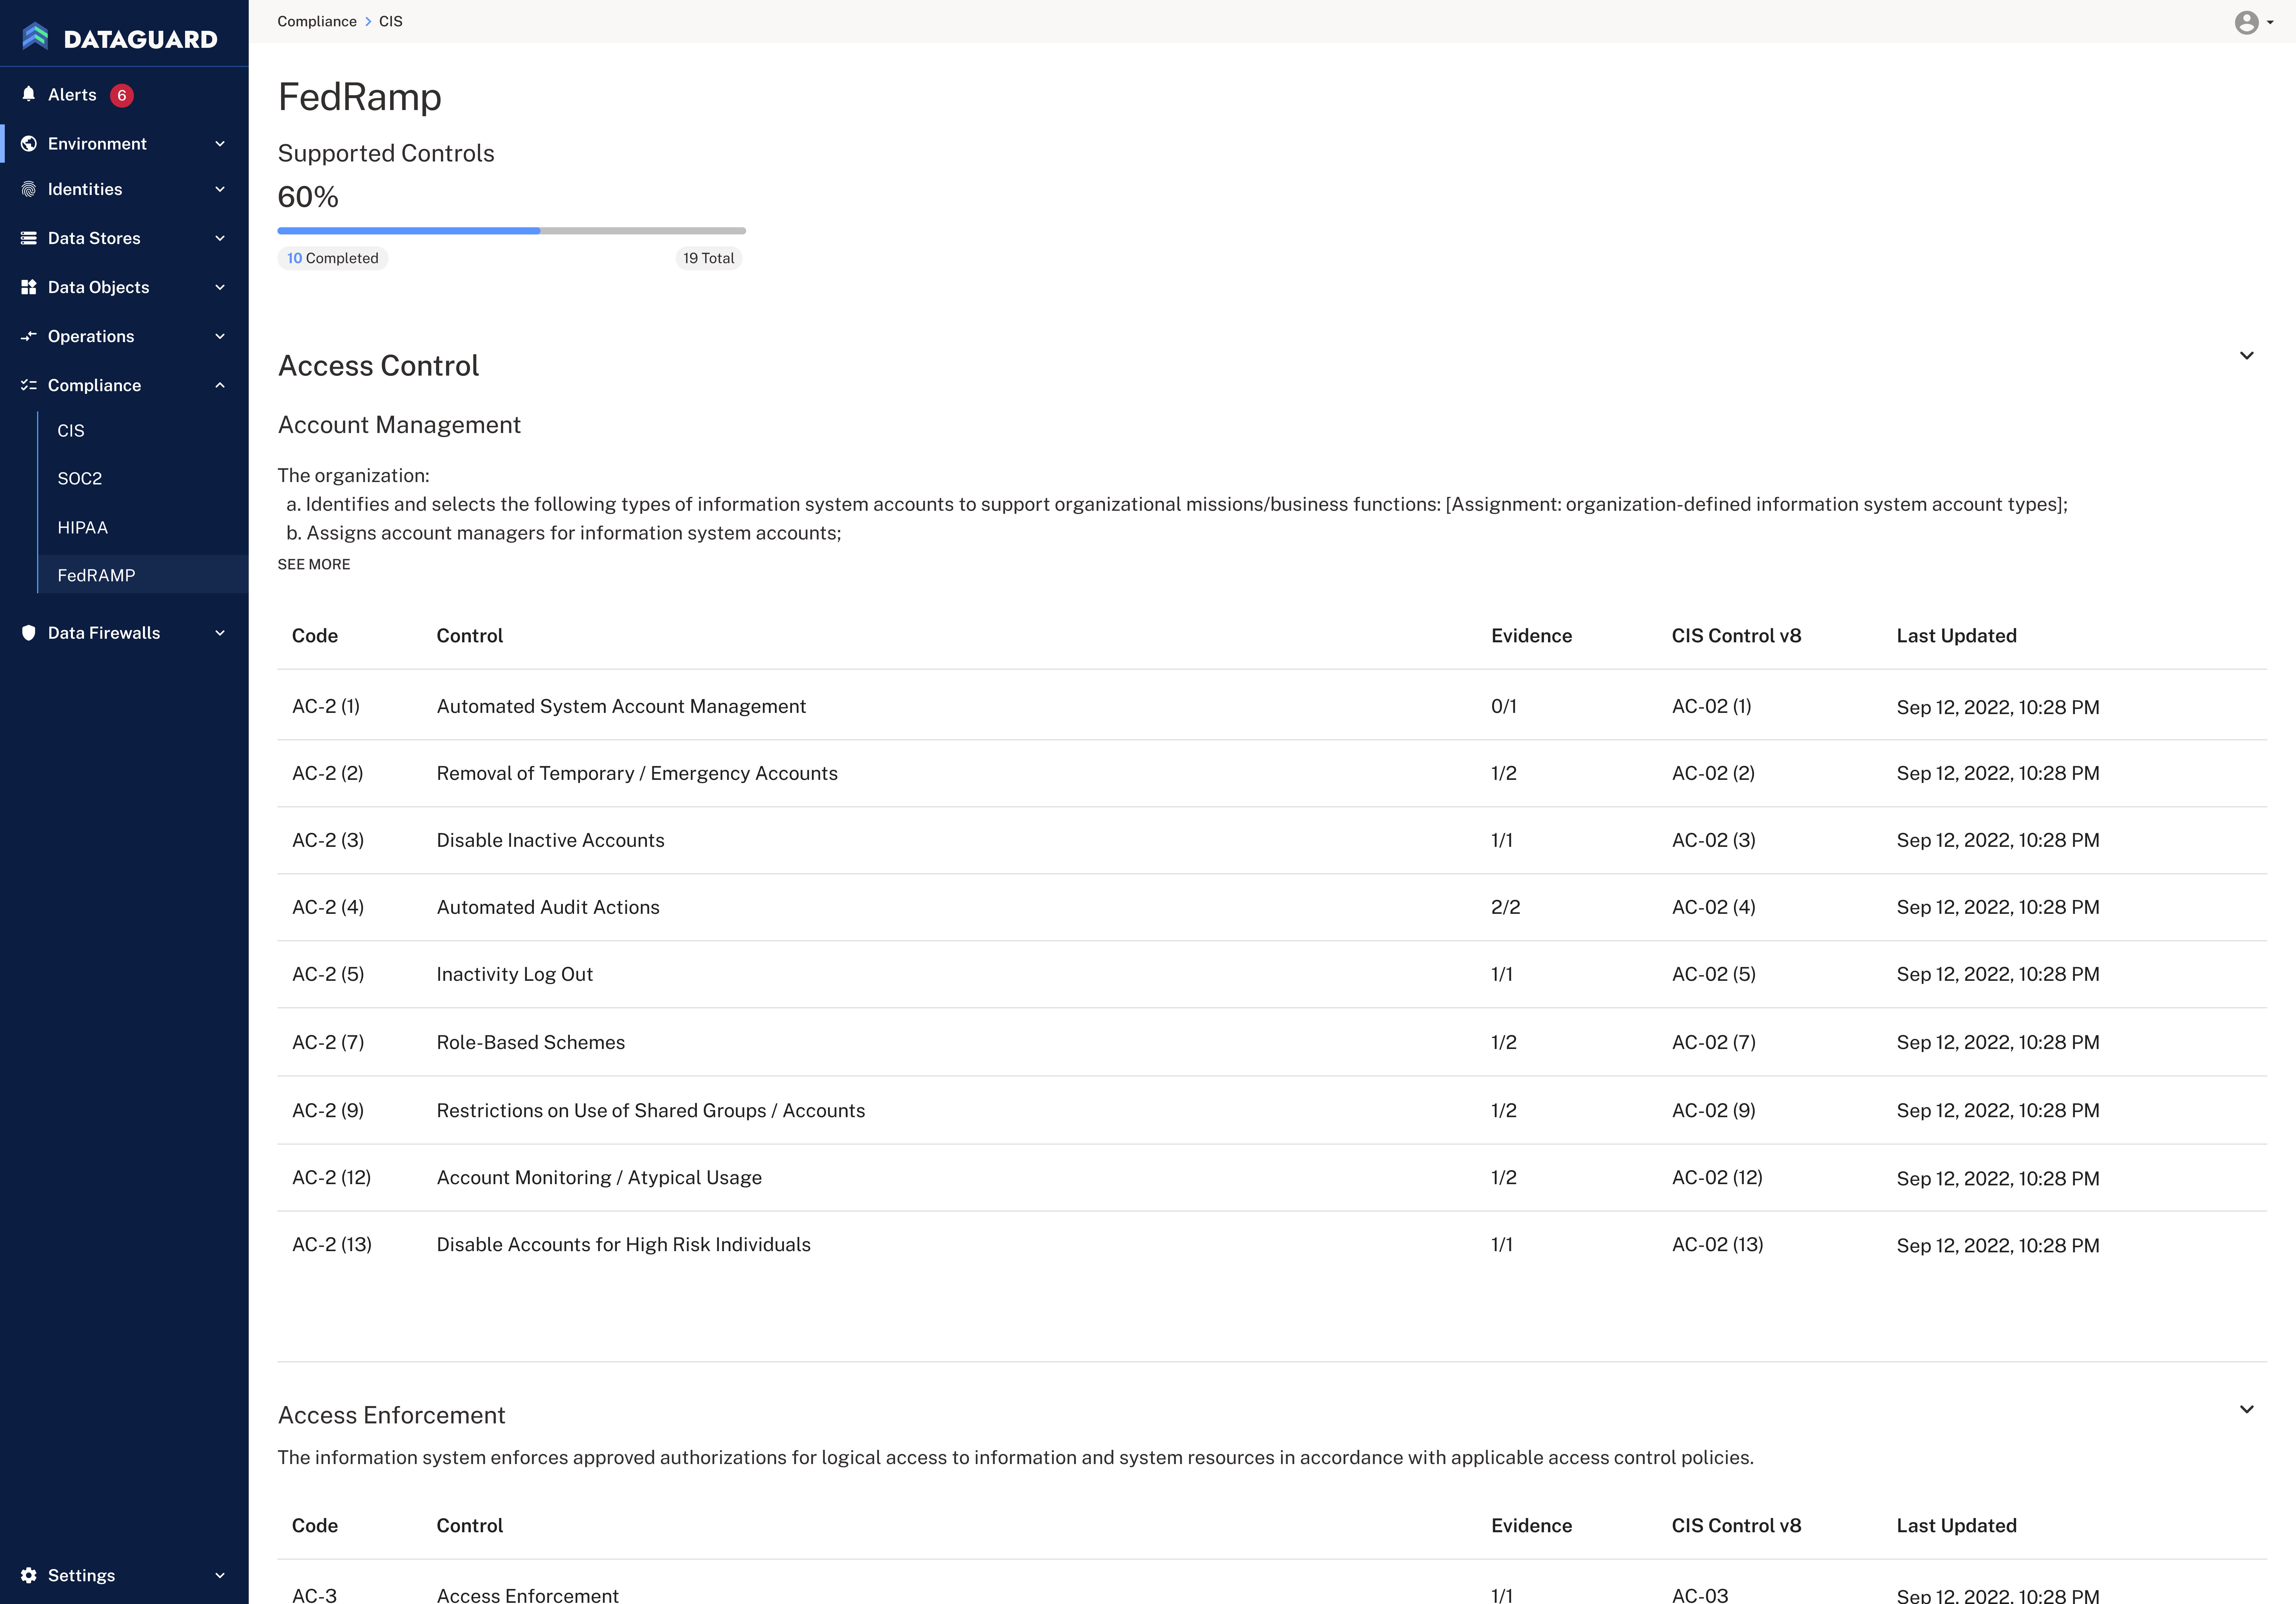Select SOC2 in the Compliance submenu
Image resolution: width=2296 pixels, height=1604 pixels.
(80, 478)
